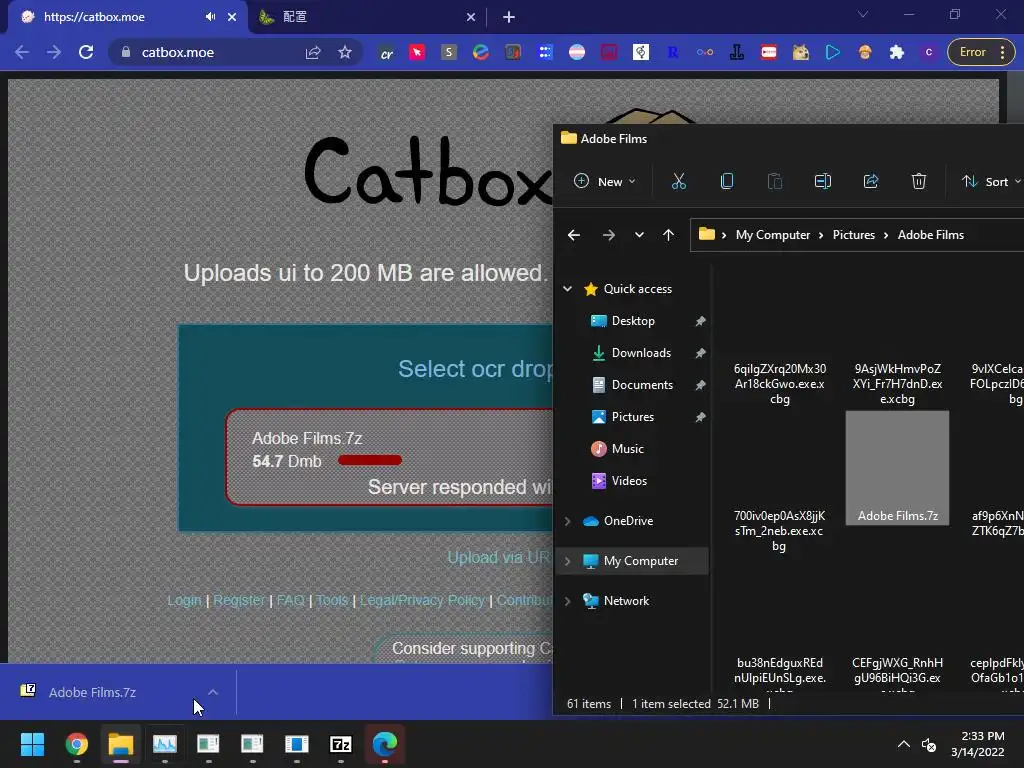Open the New dropdown in Explorer
The width and height of the screenshot is (1024, 768).
point(604,182)
